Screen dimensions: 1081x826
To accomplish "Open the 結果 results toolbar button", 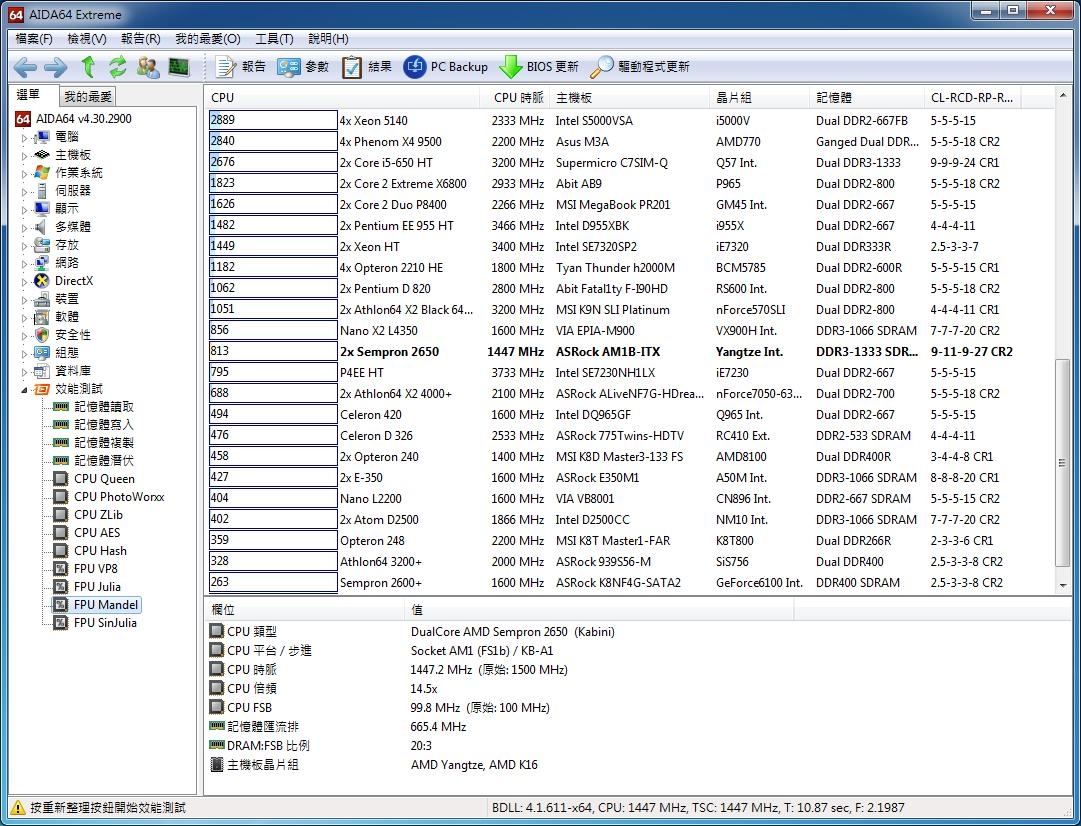I will (x=367, y=67).
